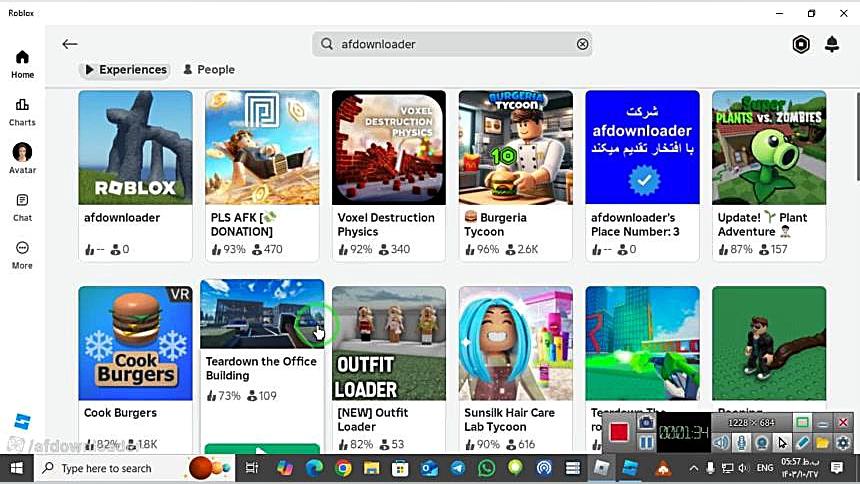Open the Cook Burgers VR thumbnail
Screen dimensions: 860x484
(x=135, y=343)
